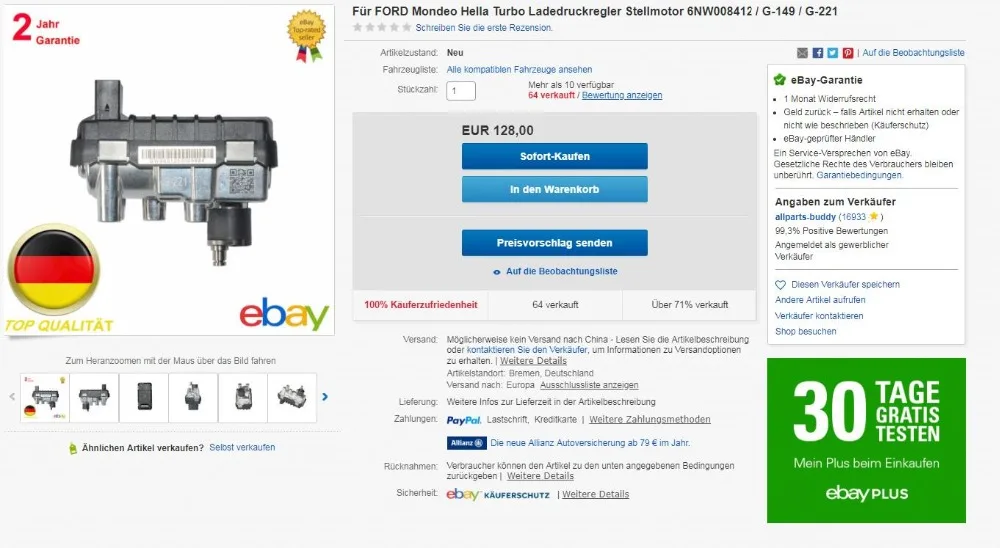
Task: Share listing on Twitter icon
Action: (x=833, y=53)
